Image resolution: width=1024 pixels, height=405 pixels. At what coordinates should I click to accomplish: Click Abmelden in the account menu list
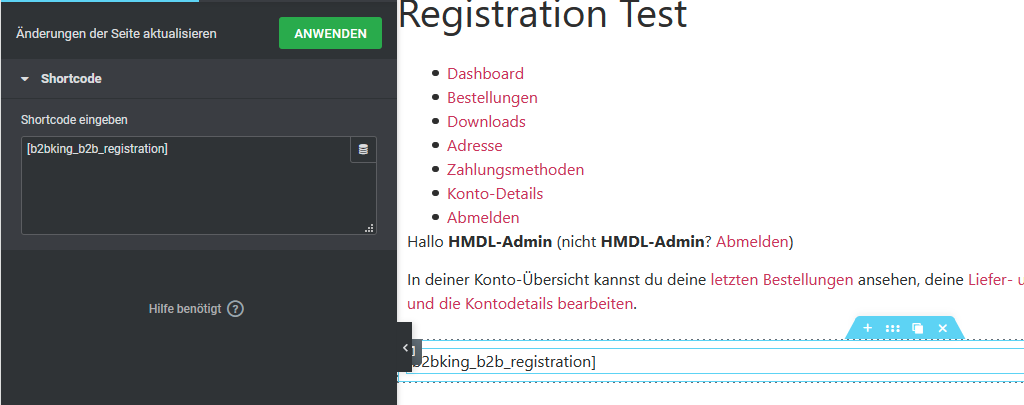(x=483, y=218)
